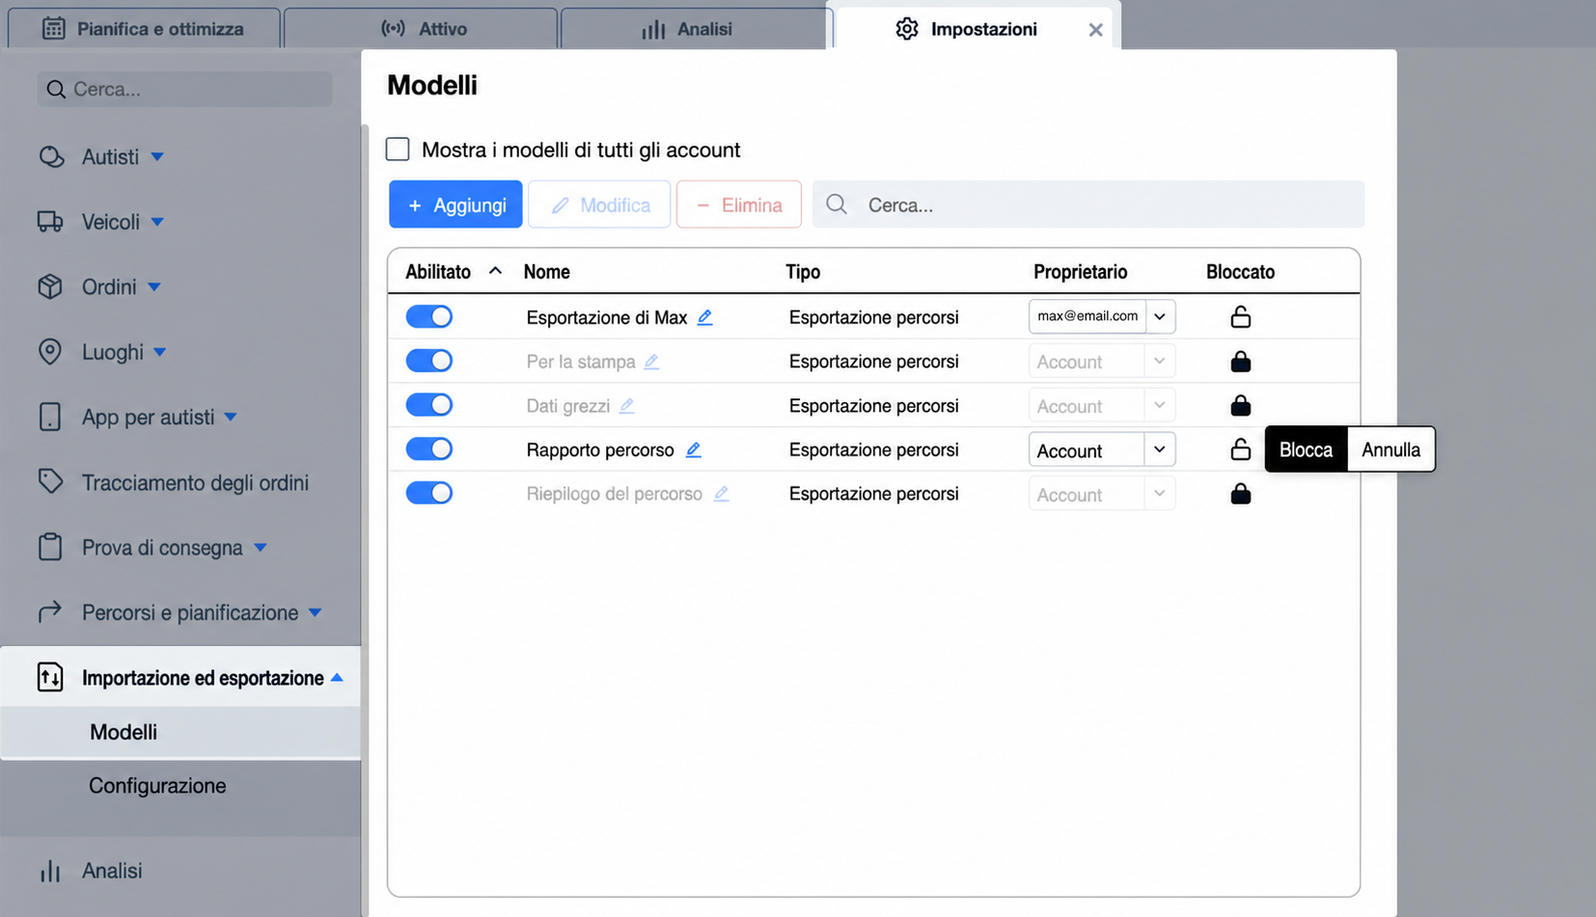Open Account dropdown for Rapporto percorso
Viewport: 1596px width, 917px height.
click(1101, 450)
